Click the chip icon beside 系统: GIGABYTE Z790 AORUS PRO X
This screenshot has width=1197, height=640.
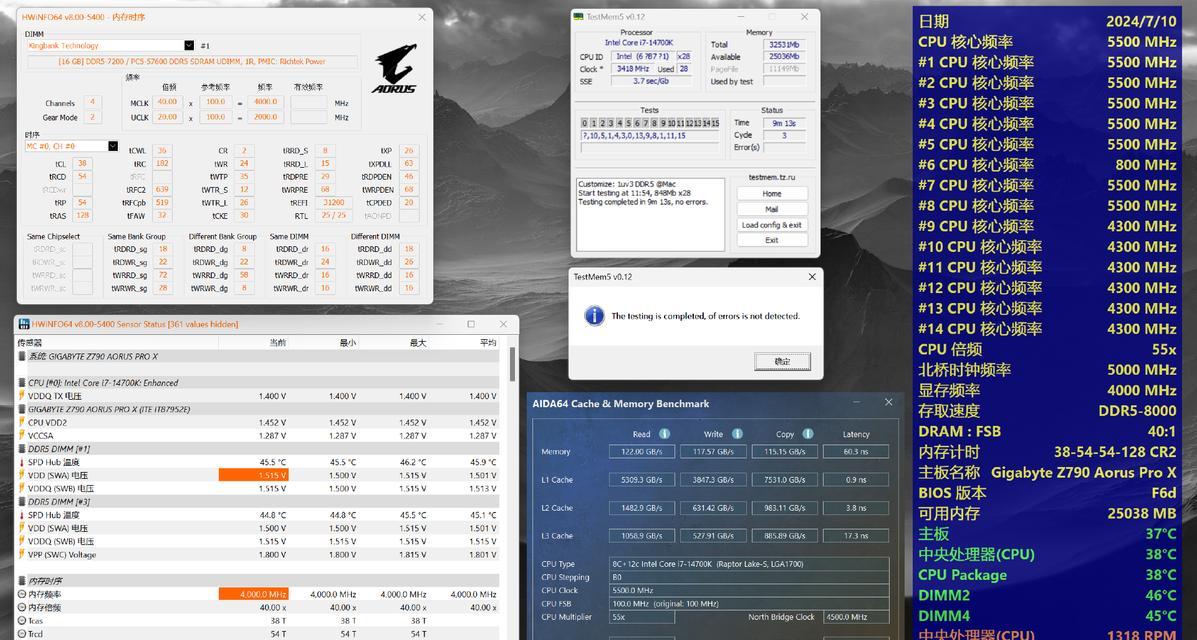click(x=21, y=357)
